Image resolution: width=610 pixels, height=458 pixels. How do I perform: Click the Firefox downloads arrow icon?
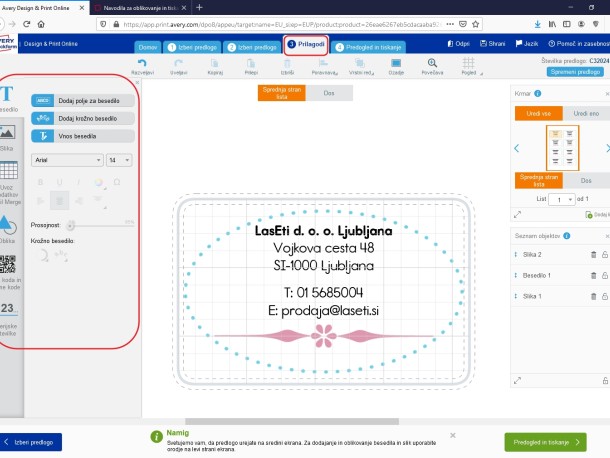point(537,24)
